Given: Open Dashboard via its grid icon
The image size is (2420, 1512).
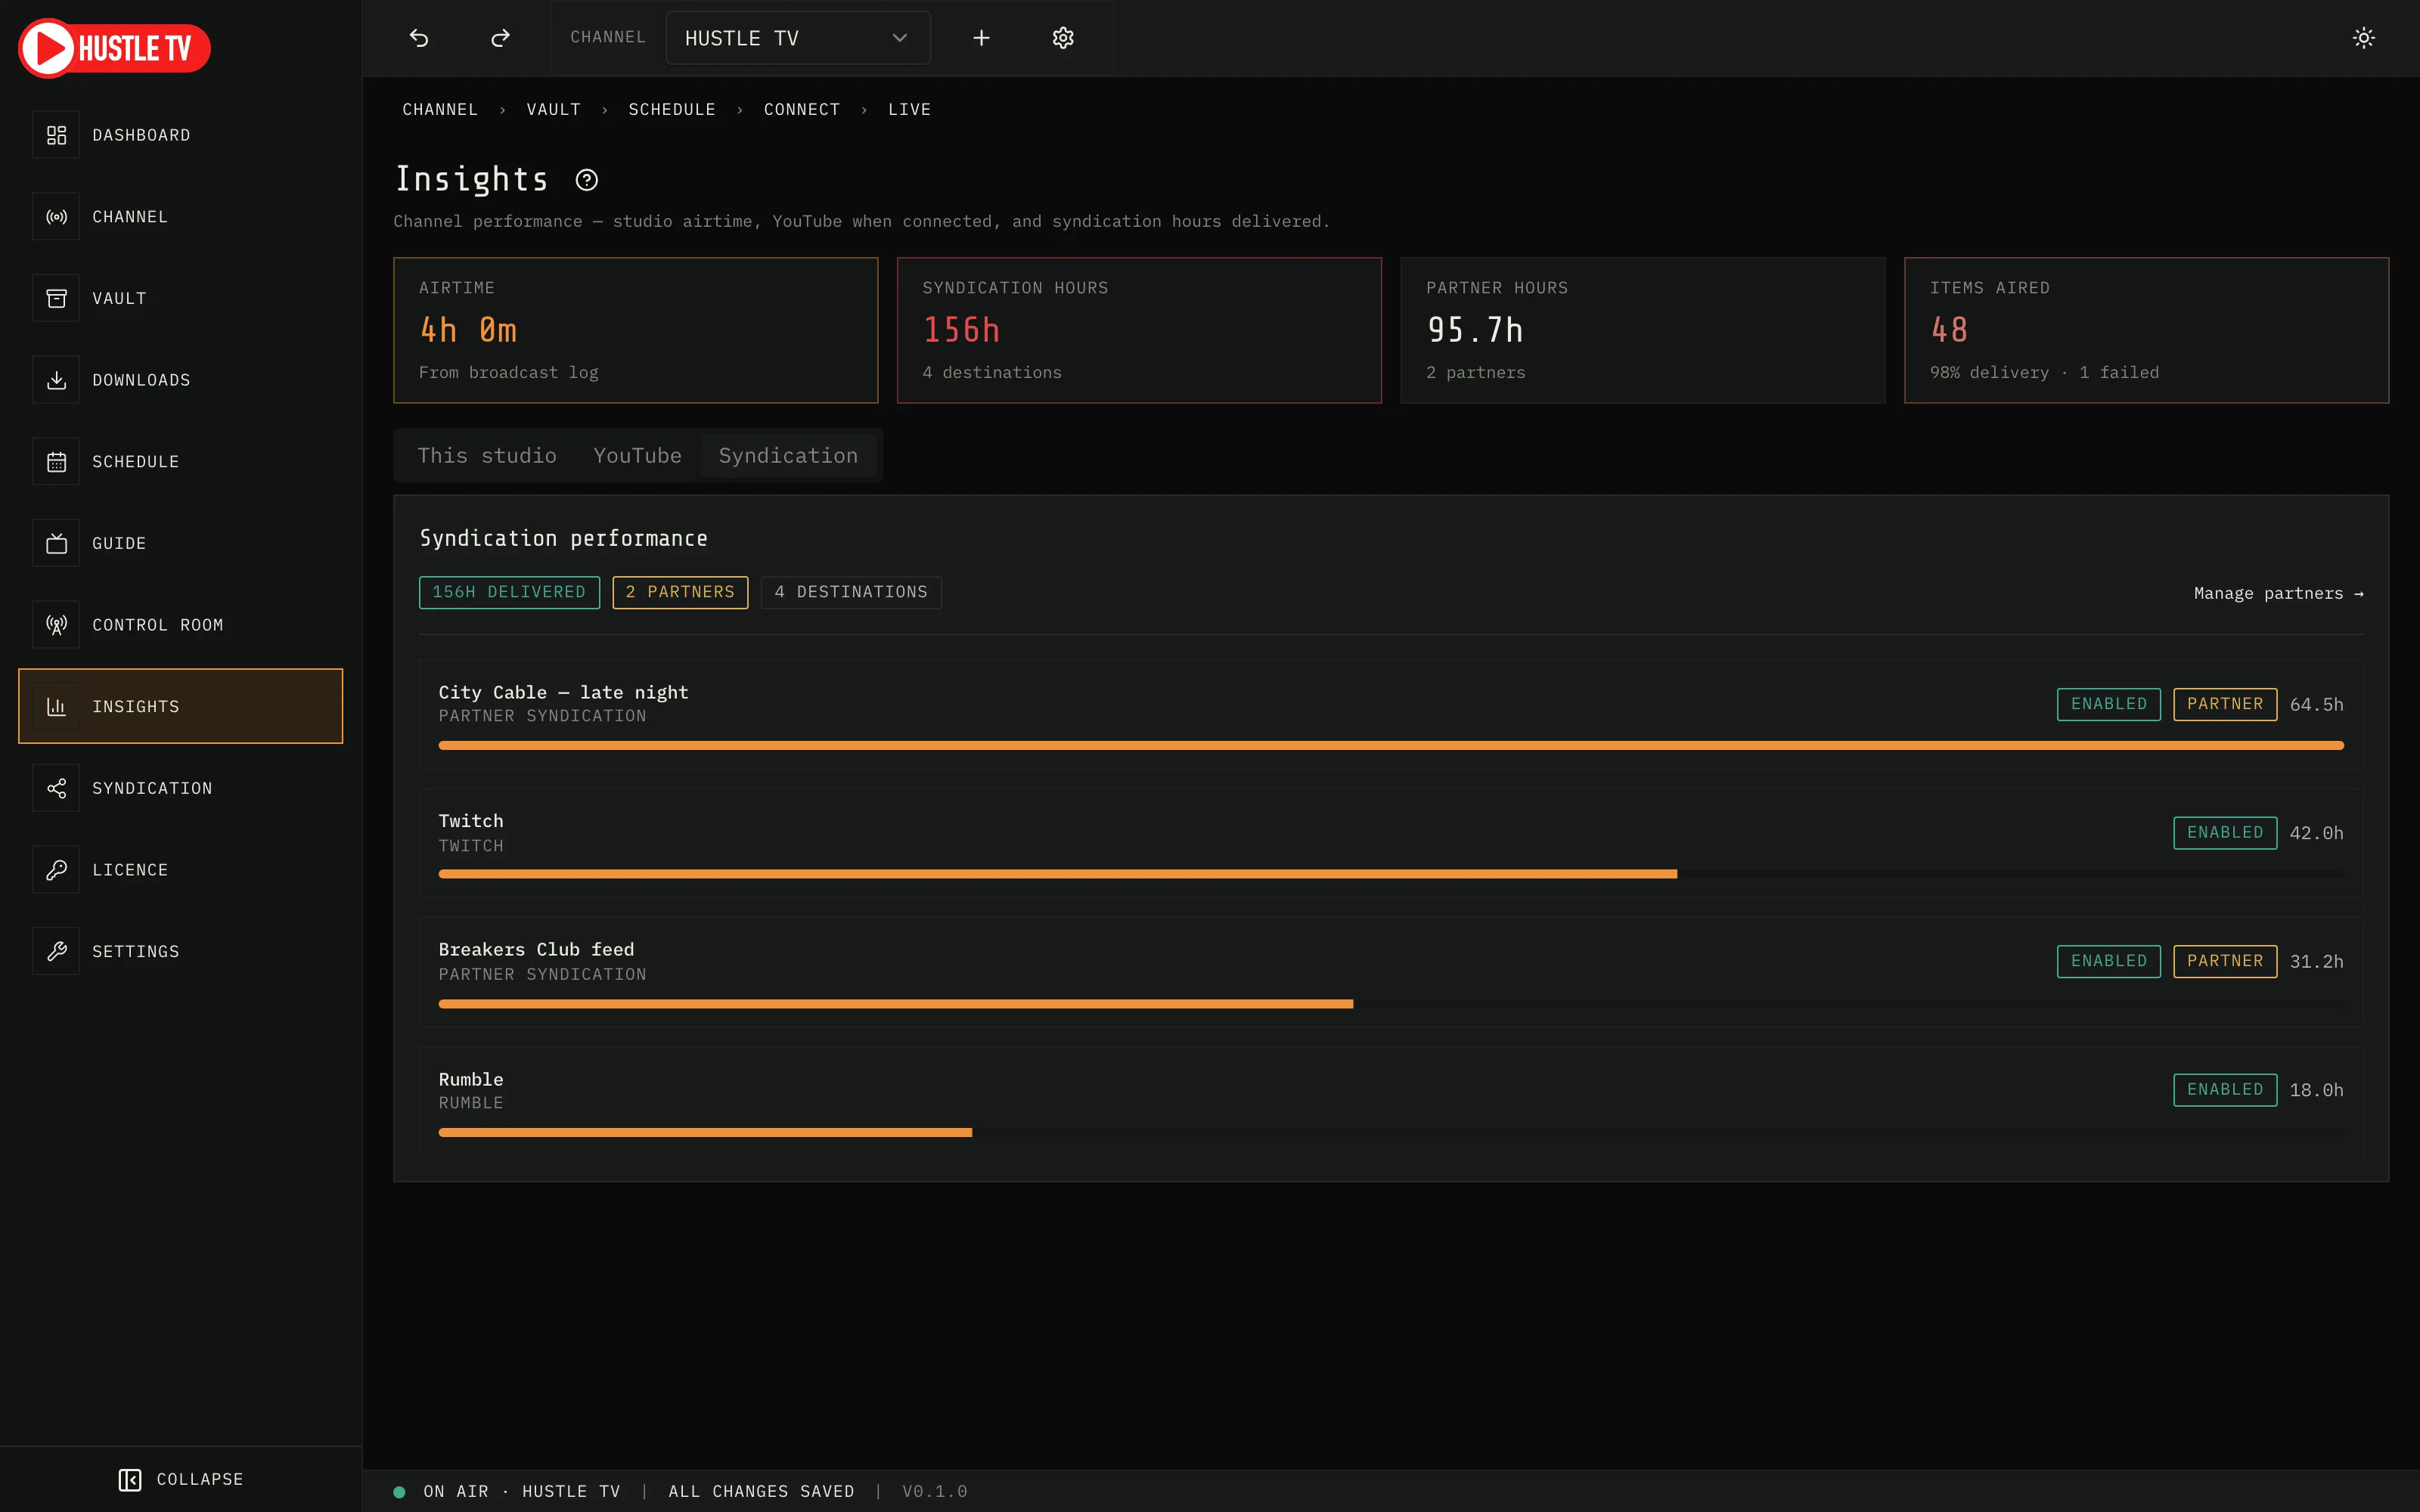Looking at the screenshot, I should [56, 135].
